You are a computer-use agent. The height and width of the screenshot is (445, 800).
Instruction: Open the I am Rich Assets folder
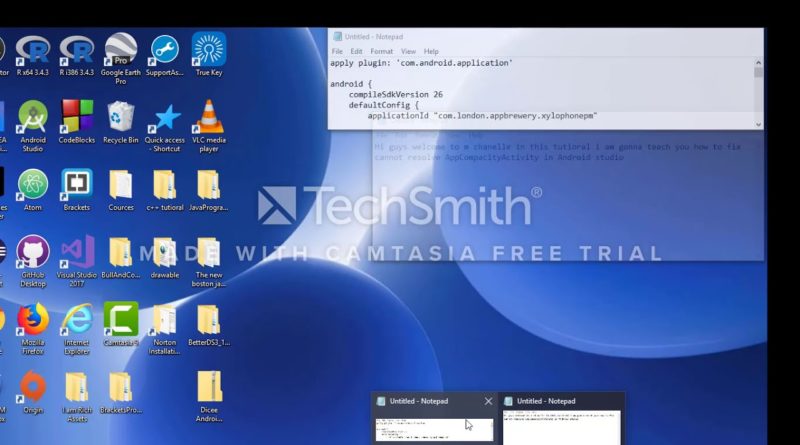(x=77, y=397)
